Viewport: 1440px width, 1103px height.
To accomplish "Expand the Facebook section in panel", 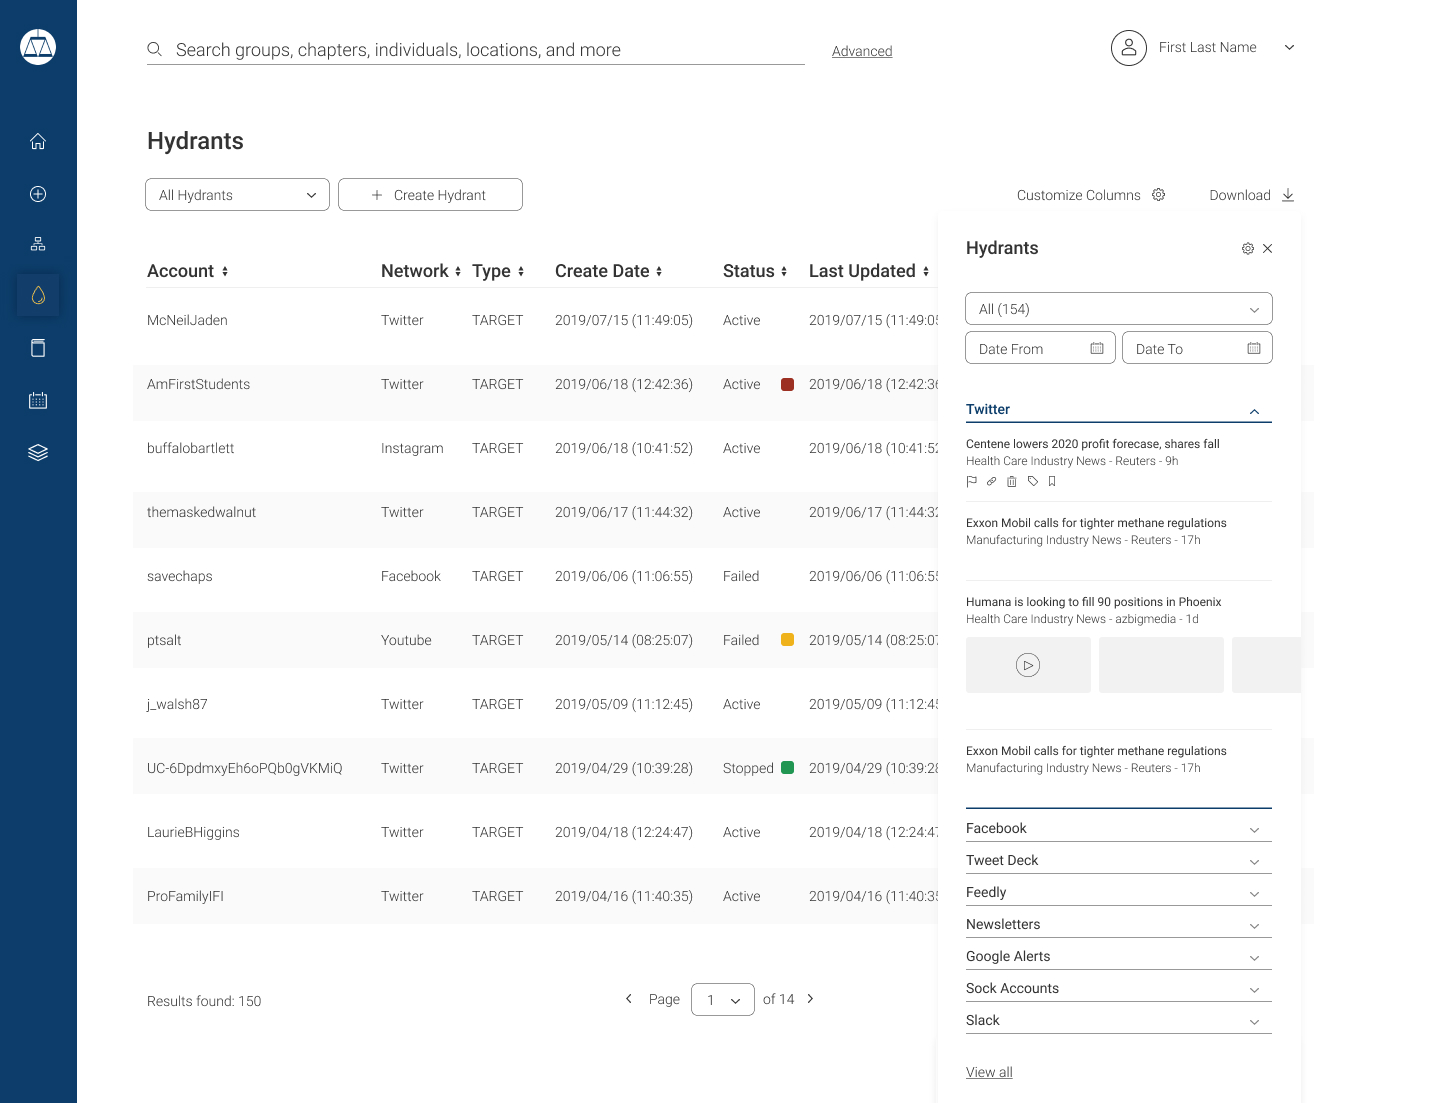I will click(x=1254, y=830).
